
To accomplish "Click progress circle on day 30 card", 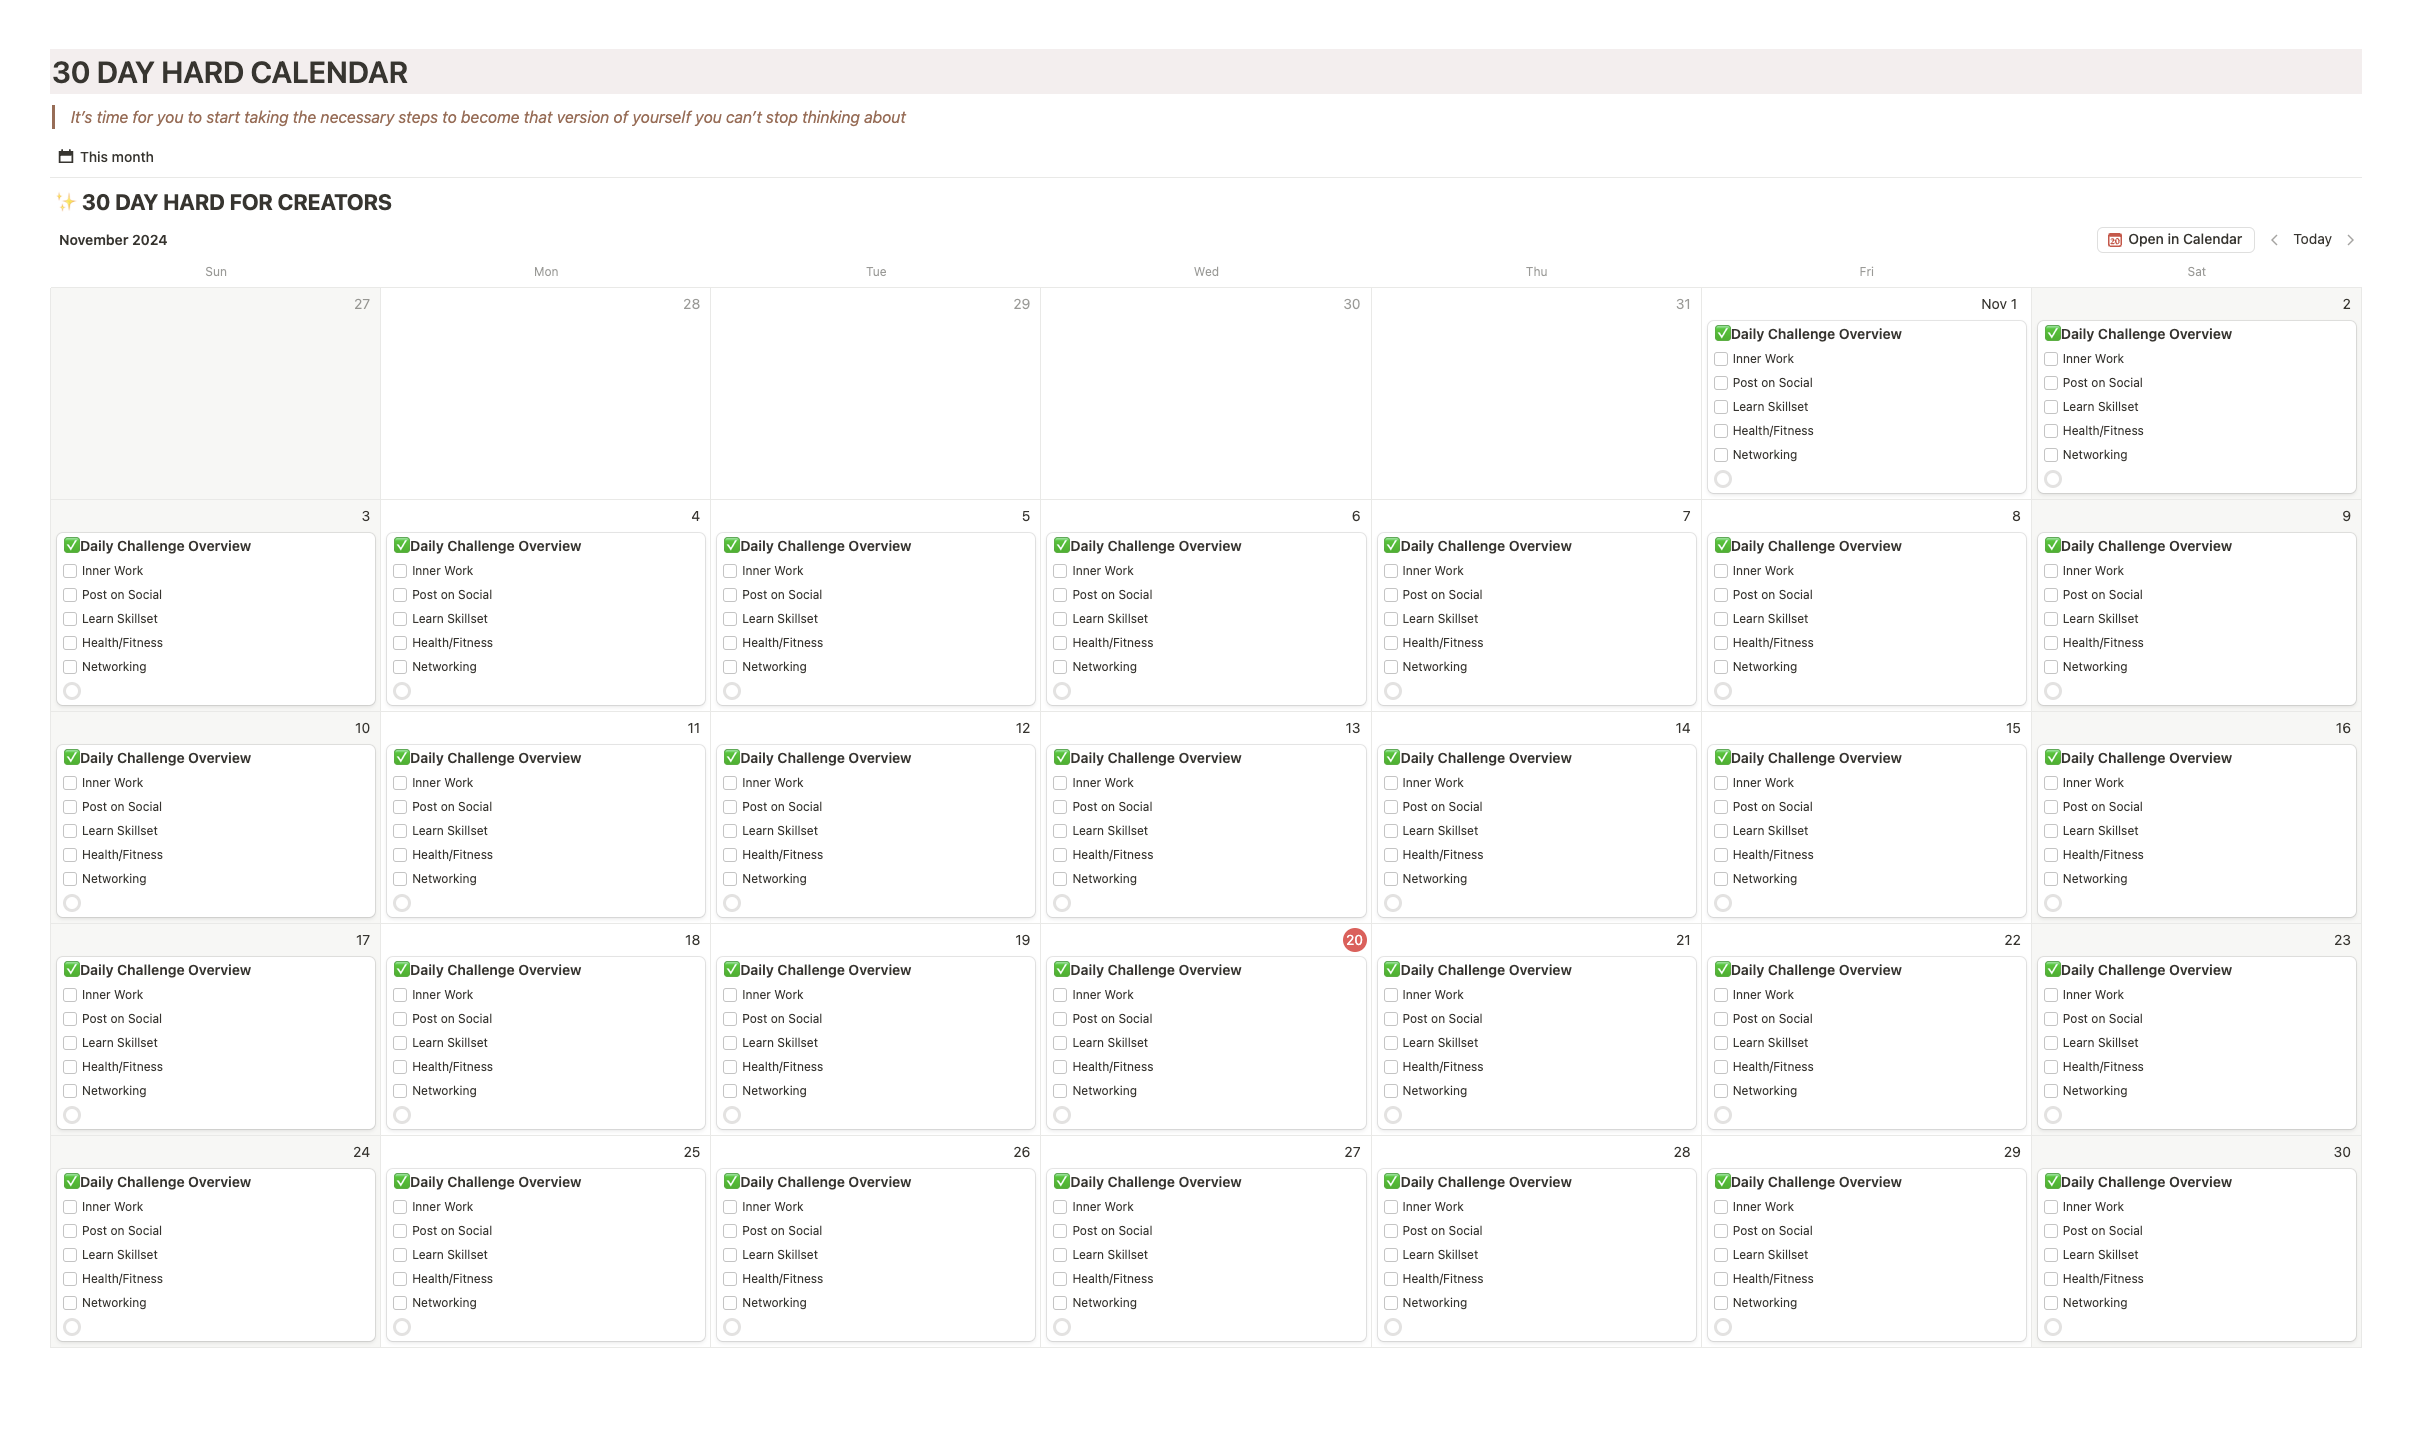I will [2053, 1327].
